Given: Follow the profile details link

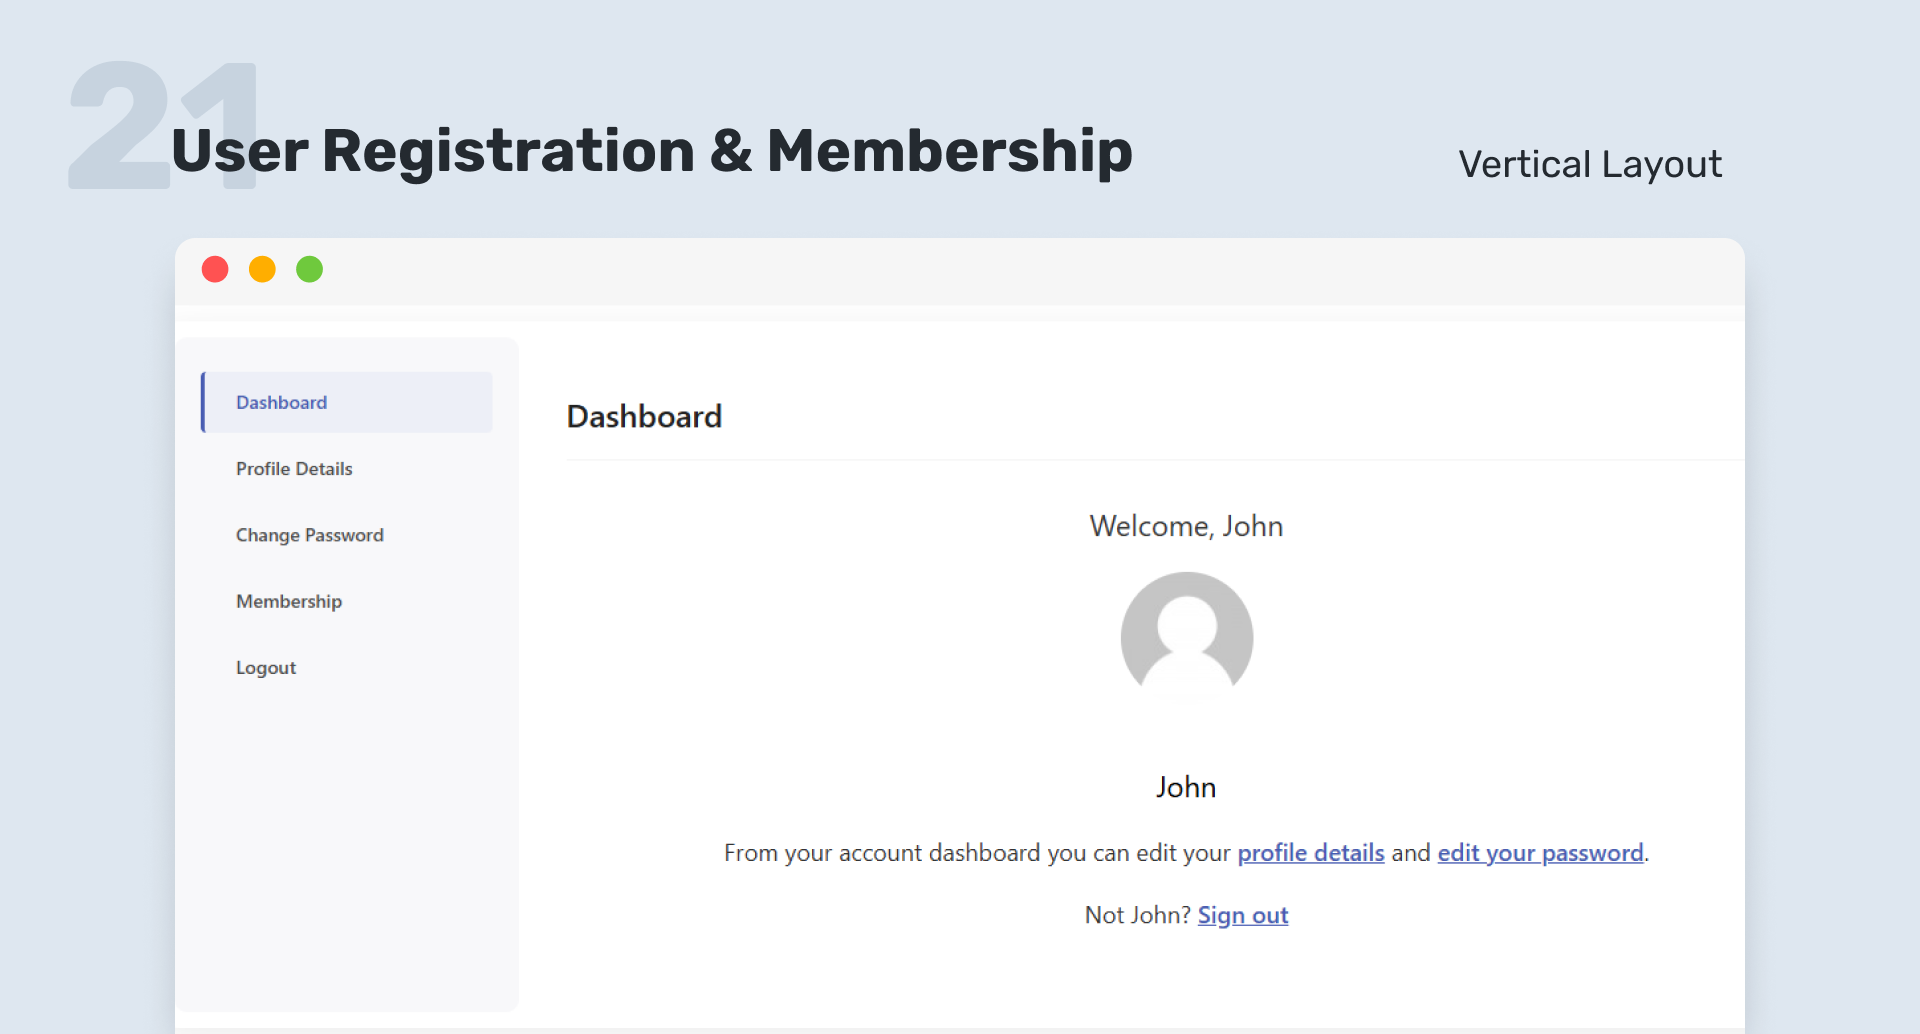Looking at the screenshot, I should (1311, 853).
